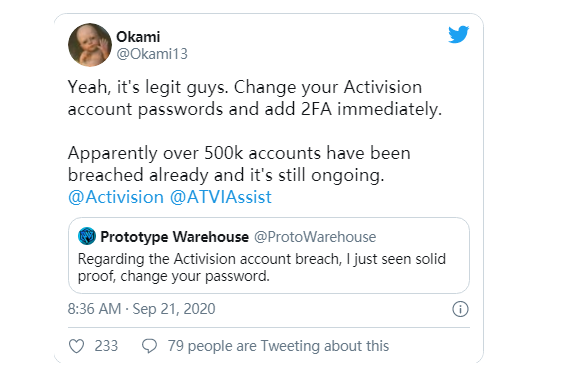Click 'change your password' quoted text
The image size is (573, 375).
pyautogui.click(x=195, y=276)
